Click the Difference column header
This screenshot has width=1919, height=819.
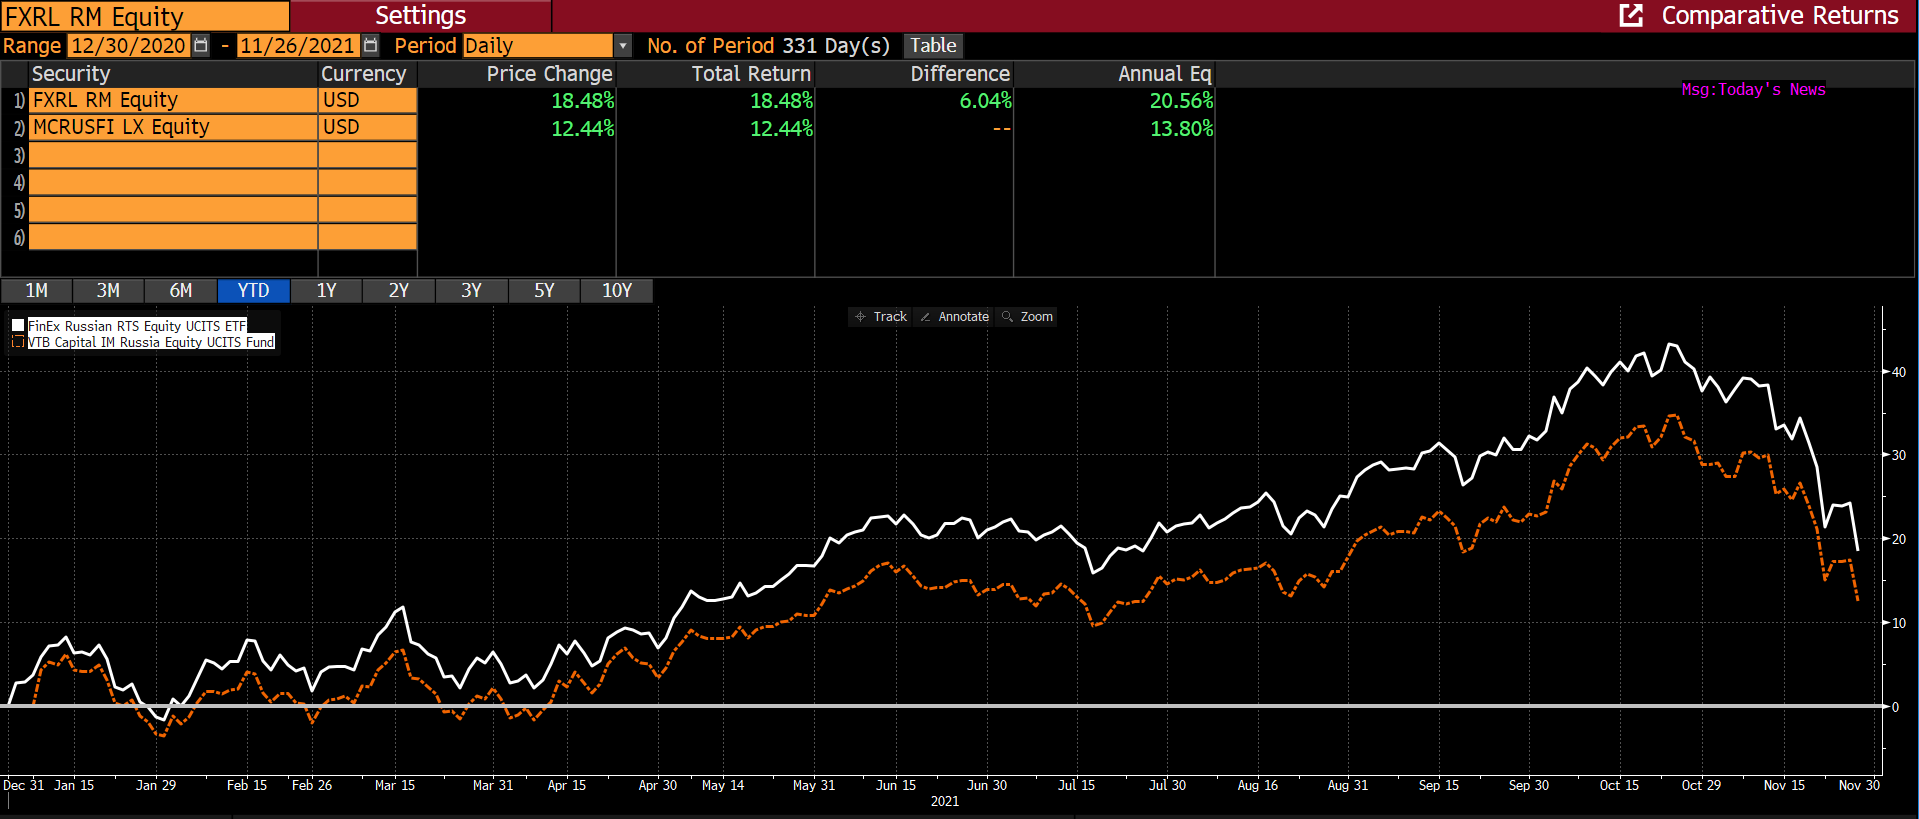coord(961,74)
